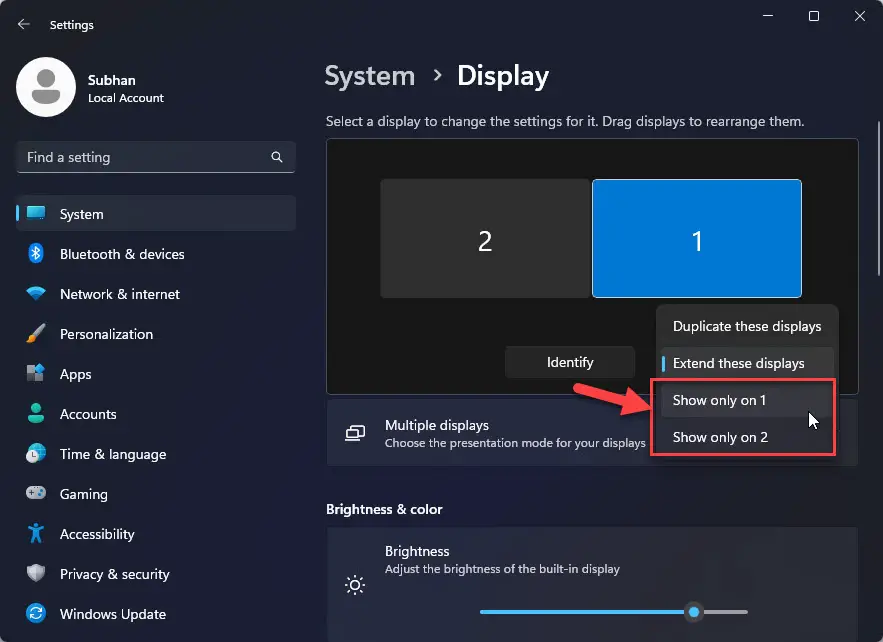Expand the Multiple displays section

pyautogui.click(x=592, y=433)
